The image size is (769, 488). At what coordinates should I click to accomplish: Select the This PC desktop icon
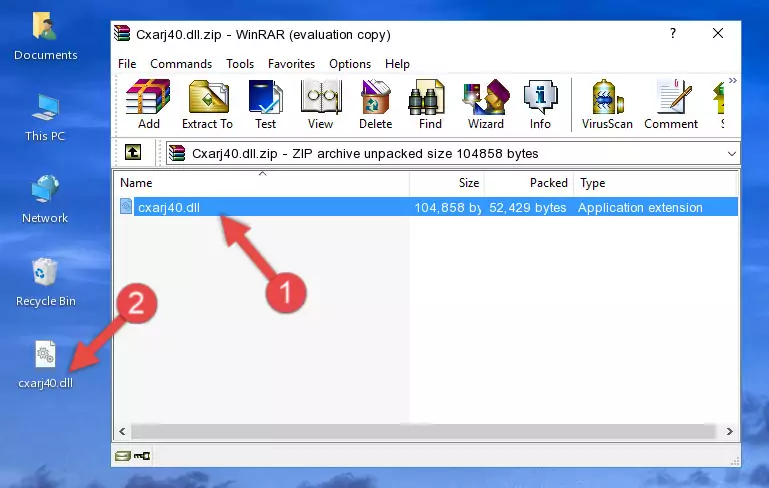click(x=45, y=118)
